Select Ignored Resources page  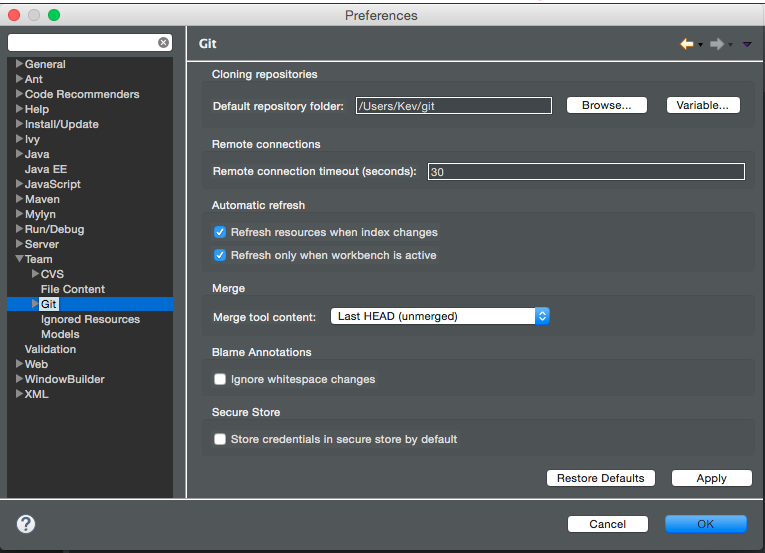pyautogui.click(x=90, y=319)
